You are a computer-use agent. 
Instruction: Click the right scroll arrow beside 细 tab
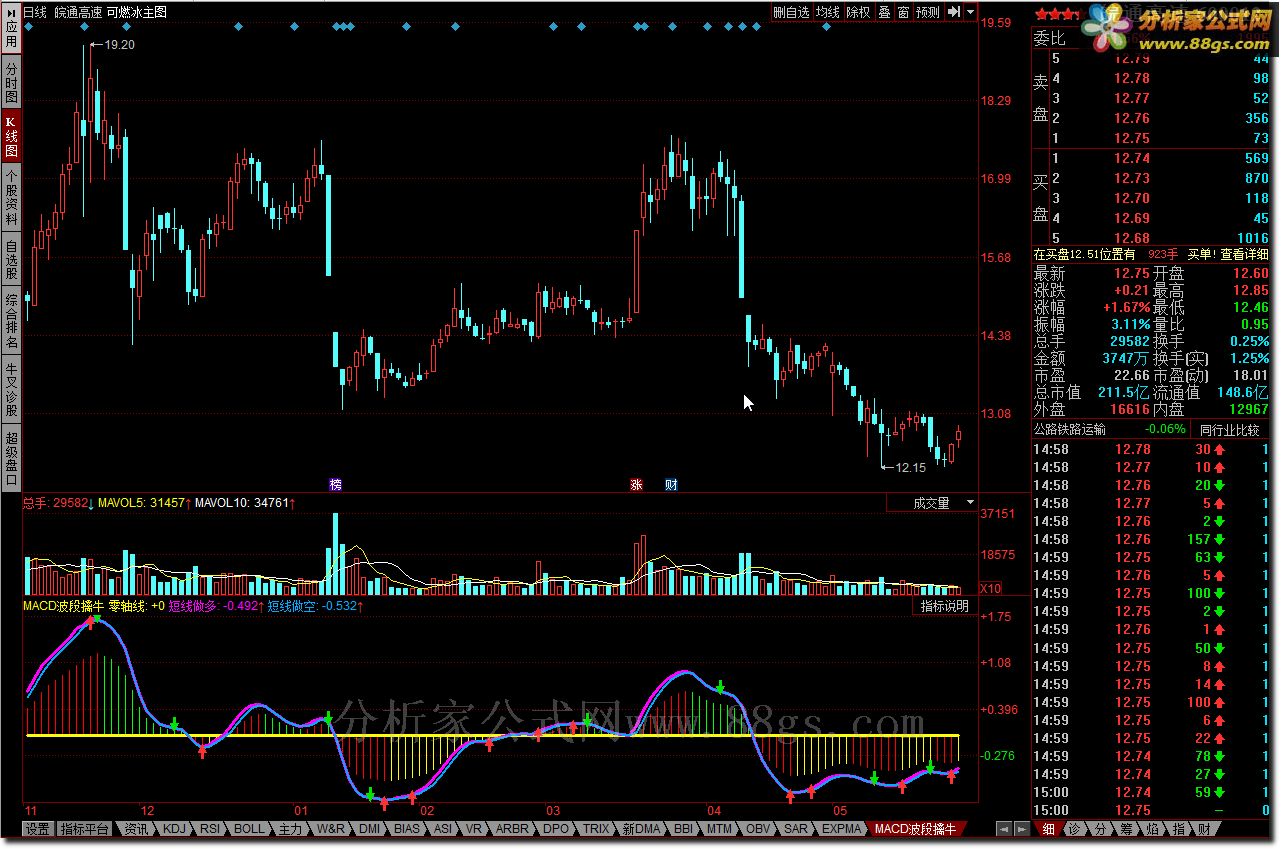click(x=1024, y=829)
